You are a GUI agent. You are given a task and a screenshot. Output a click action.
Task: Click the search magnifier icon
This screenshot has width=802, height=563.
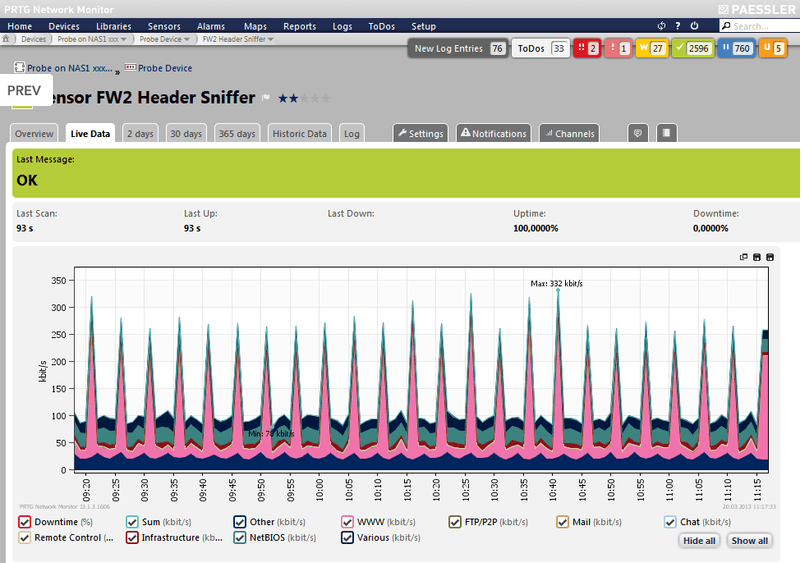(x=726, y=26)
